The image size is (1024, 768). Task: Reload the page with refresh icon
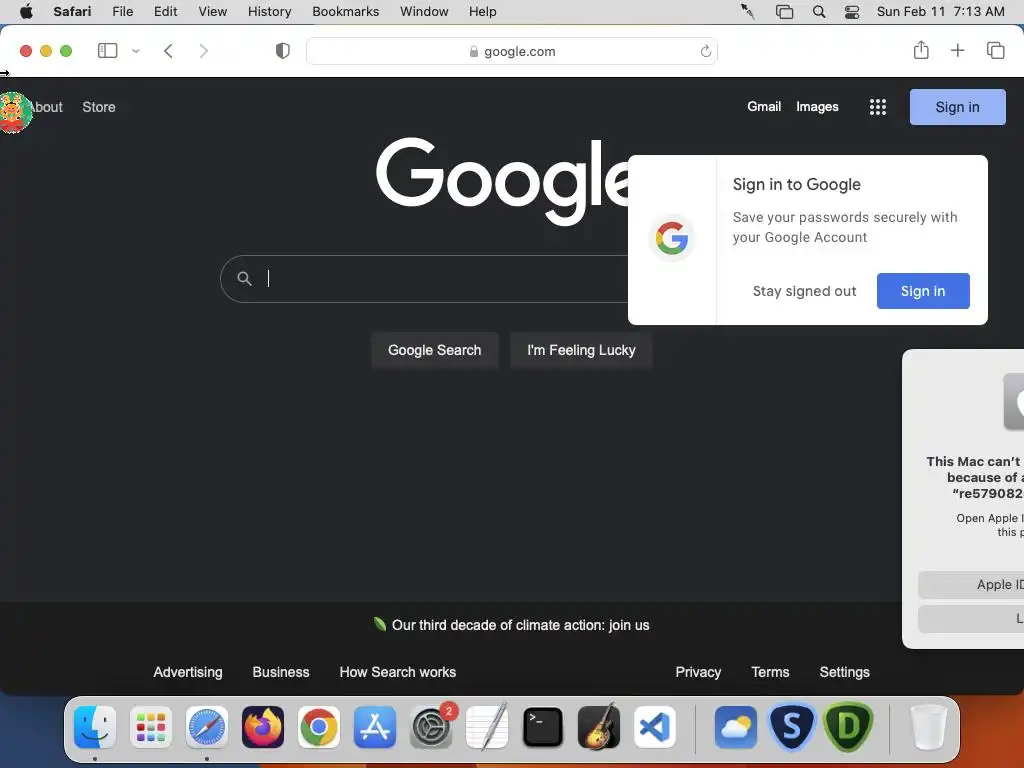tap(705, 51)
